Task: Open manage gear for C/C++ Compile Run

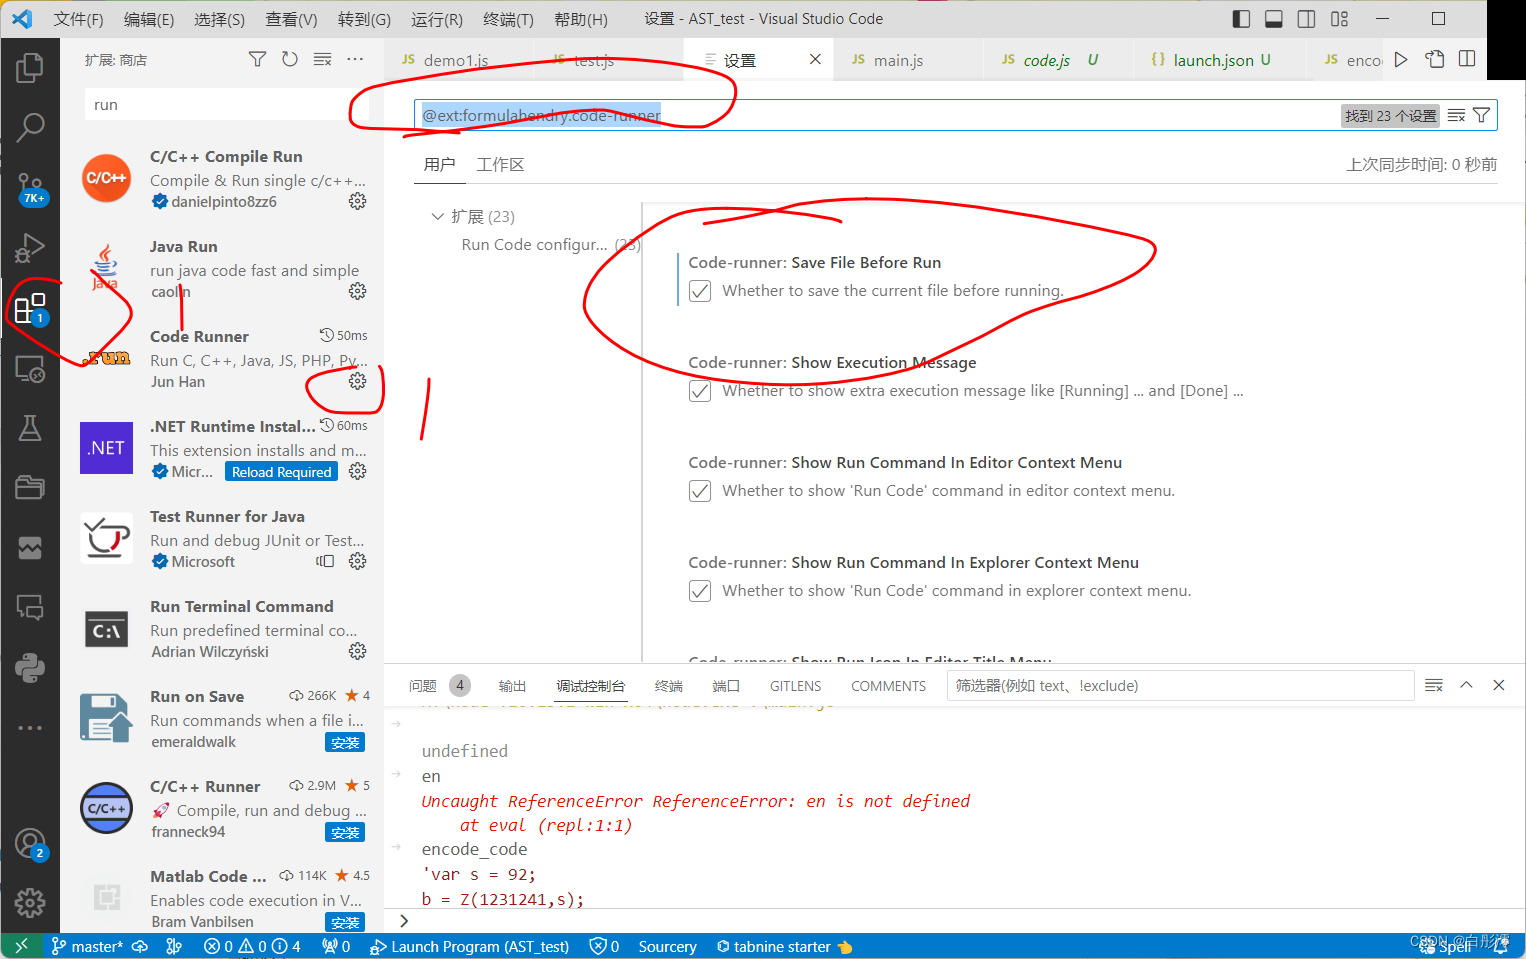Action: (357, 201)
